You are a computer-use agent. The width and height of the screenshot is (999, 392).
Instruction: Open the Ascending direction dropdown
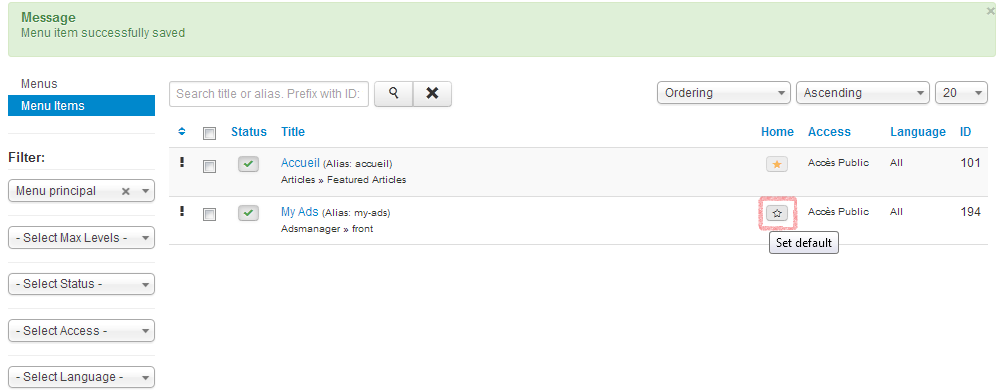tap(863, 93)
